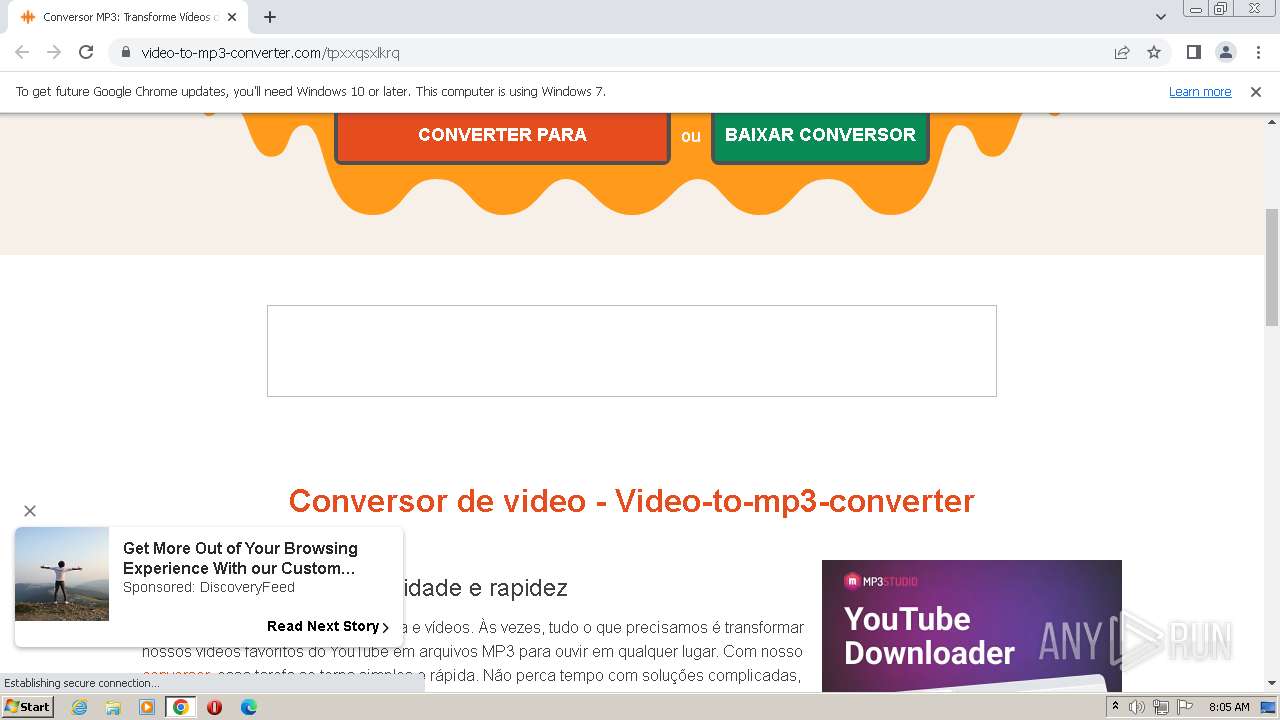The height and width of the screenshot is (720, 1280).
Task: Expand the tab search dropdown arrow
Action: click(1160, 17)
